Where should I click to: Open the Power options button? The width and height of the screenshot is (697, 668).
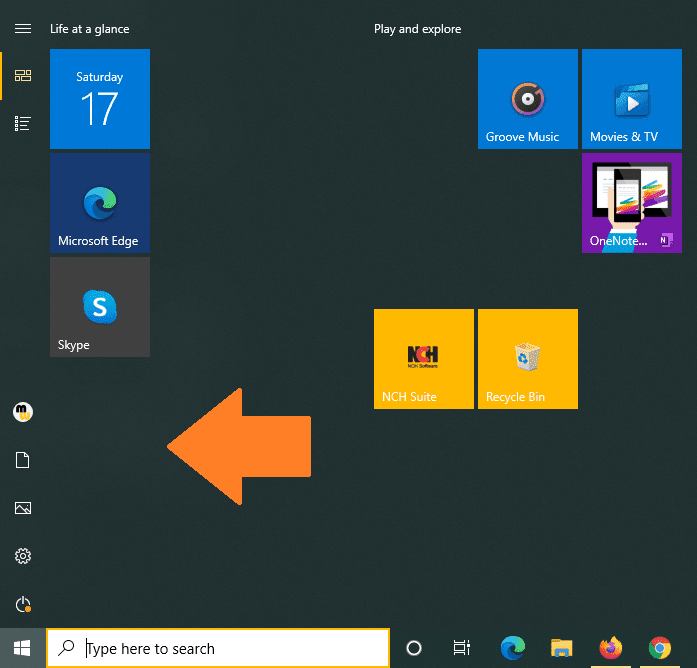pos(23,604)
